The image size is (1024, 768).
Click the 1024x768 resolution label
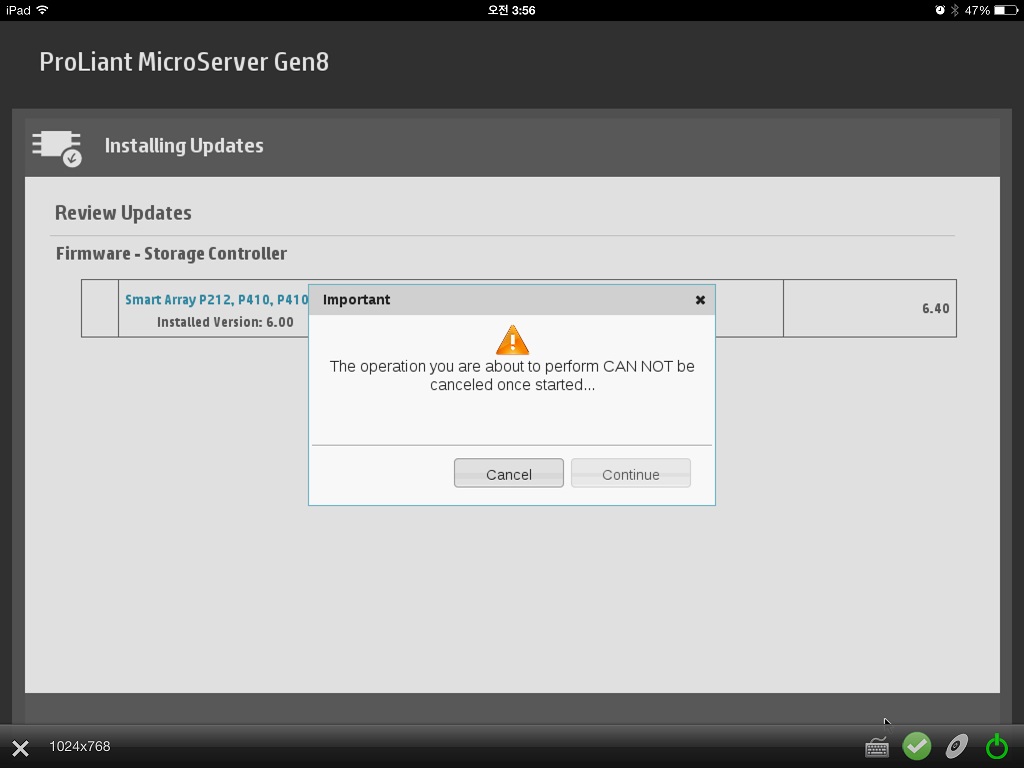[80, 746]
